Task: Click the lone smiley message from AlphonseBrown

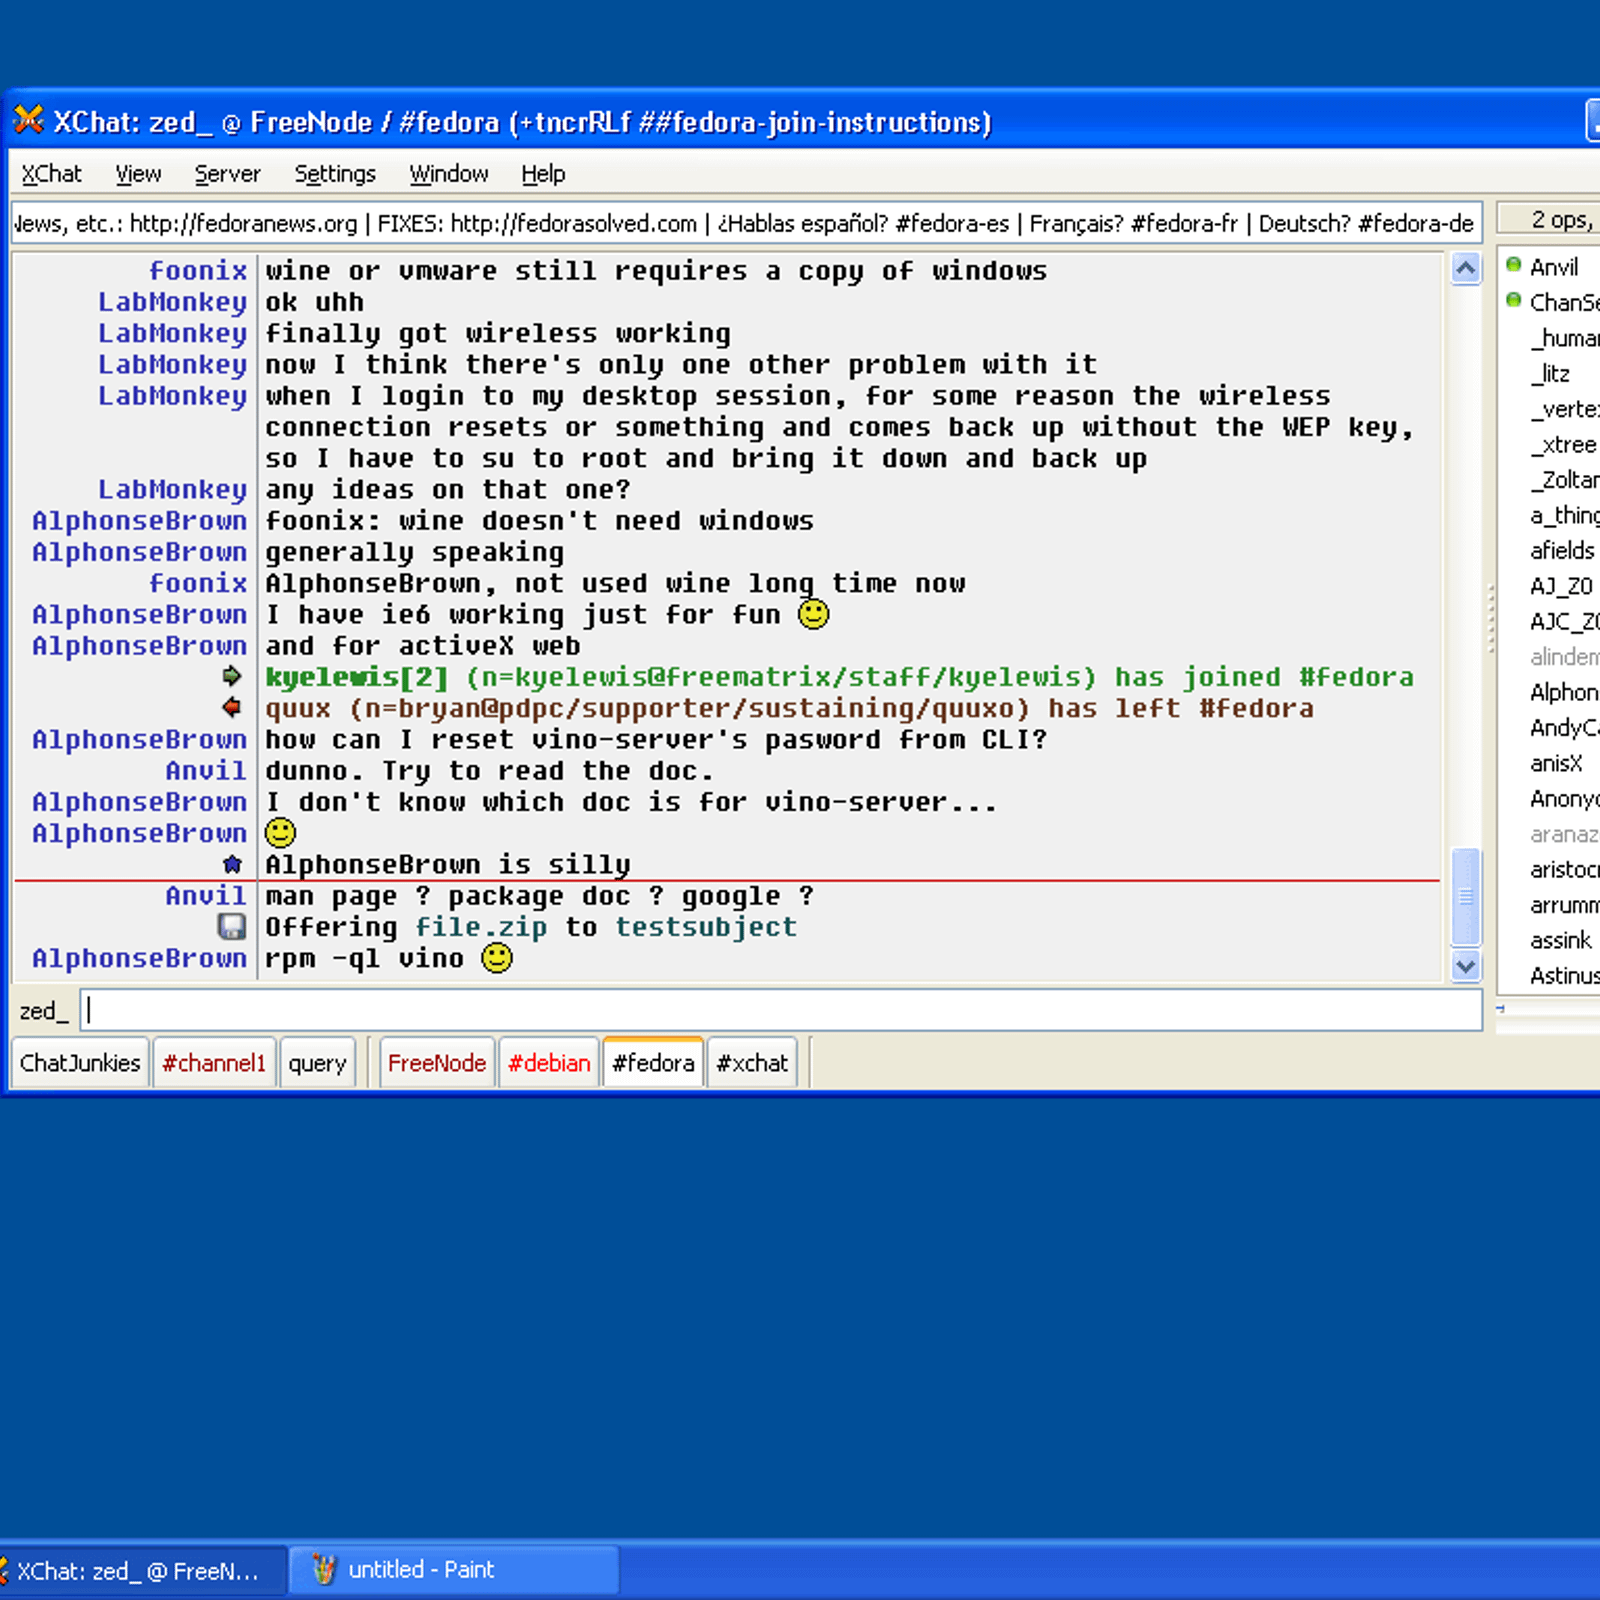Action: pyautogui.click(x=280, y=832)
